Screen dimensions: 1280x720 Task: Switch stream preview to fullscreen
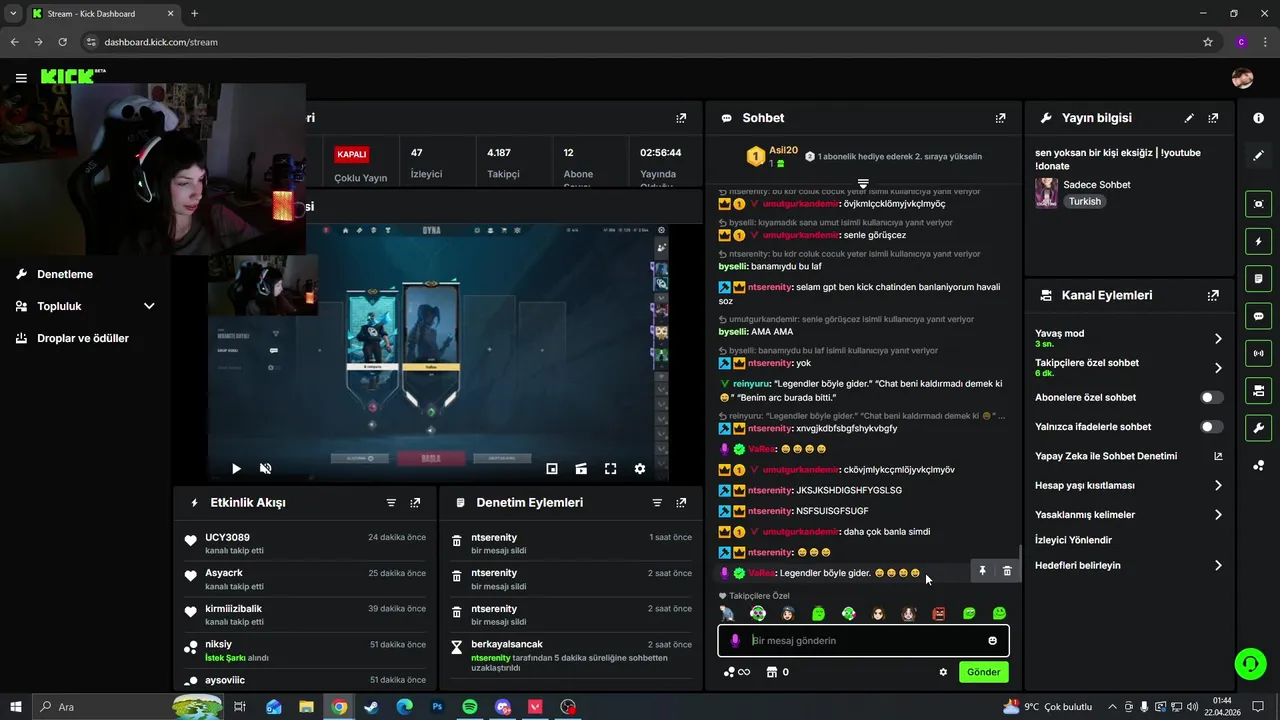tap(611, 468)
